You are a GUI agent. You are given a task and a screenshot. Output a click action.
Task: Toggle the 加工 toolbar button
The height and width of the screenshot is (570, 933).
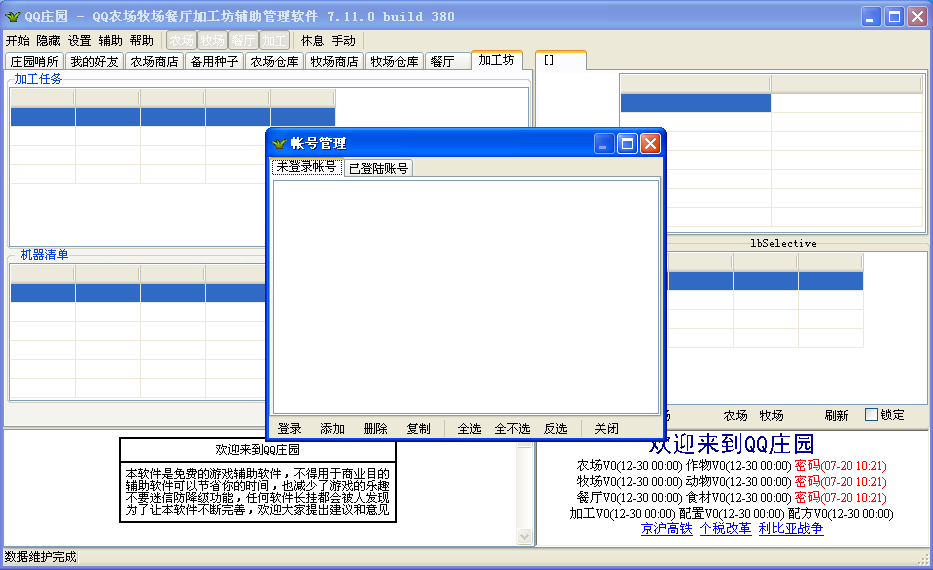click(x=274, y=40)
